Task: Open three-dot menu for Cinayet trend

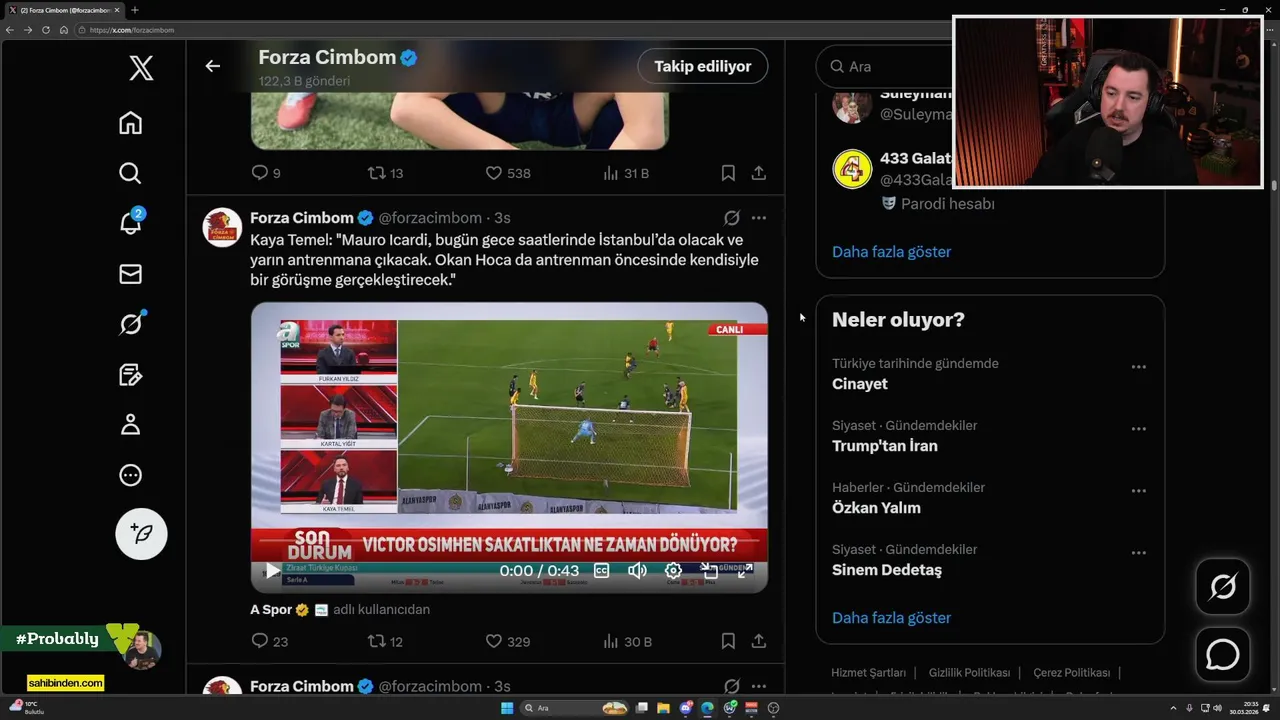Action: click(x=1138, y=367)
